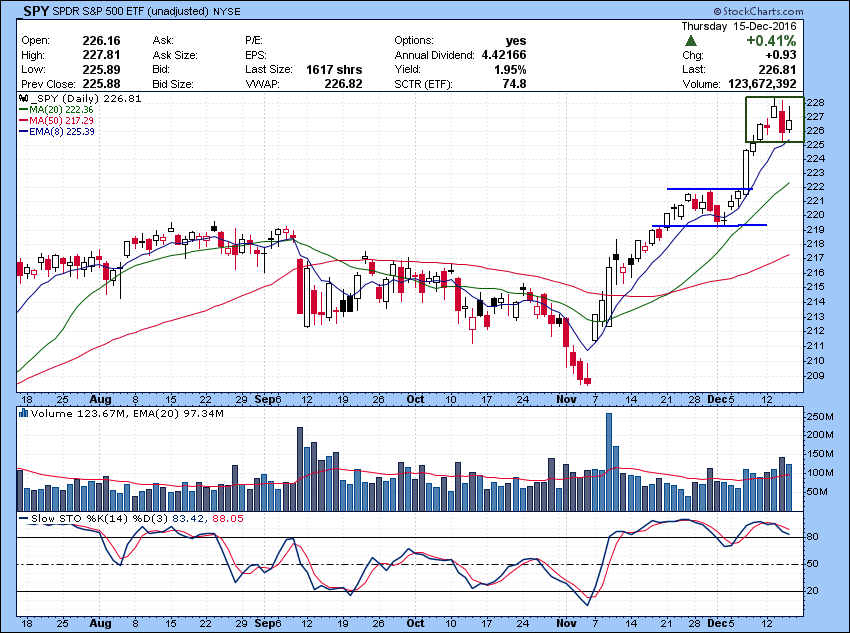
Task: Click the SCTR (ETF) value '74.8'
Action: (515, 84)
